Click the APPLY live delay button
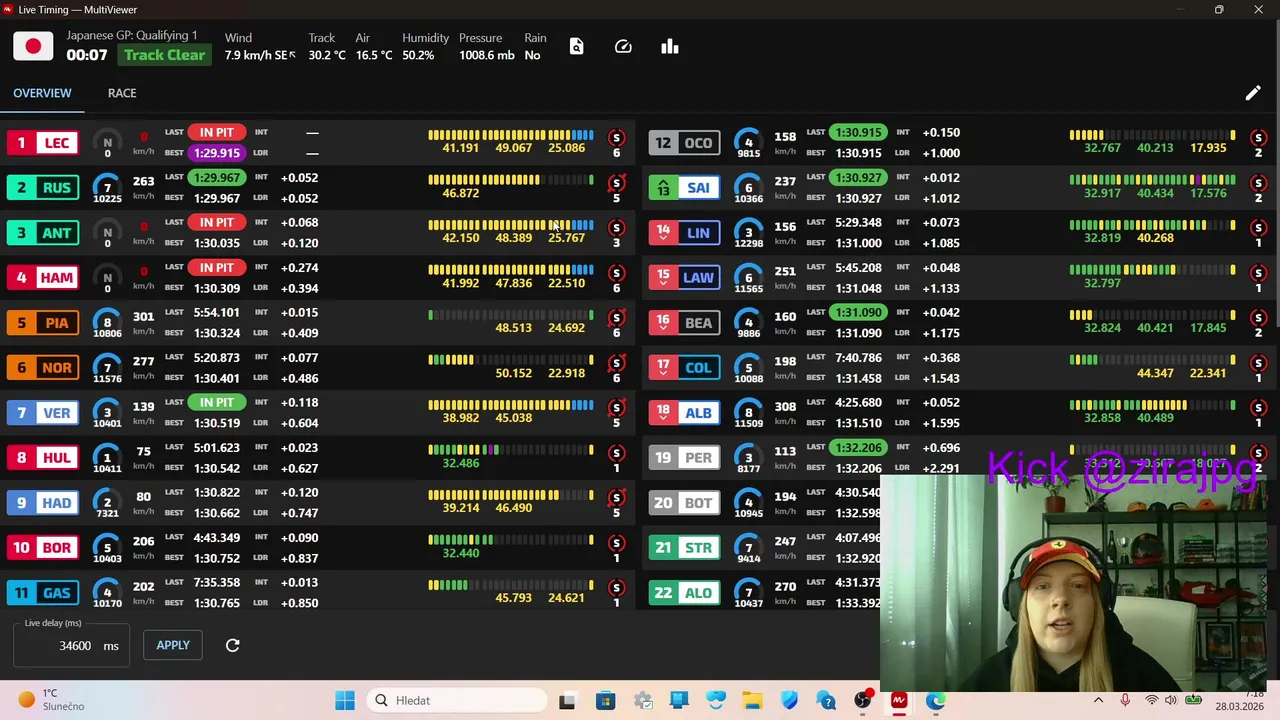1280x720 pixels. click(x=173, y=645)
